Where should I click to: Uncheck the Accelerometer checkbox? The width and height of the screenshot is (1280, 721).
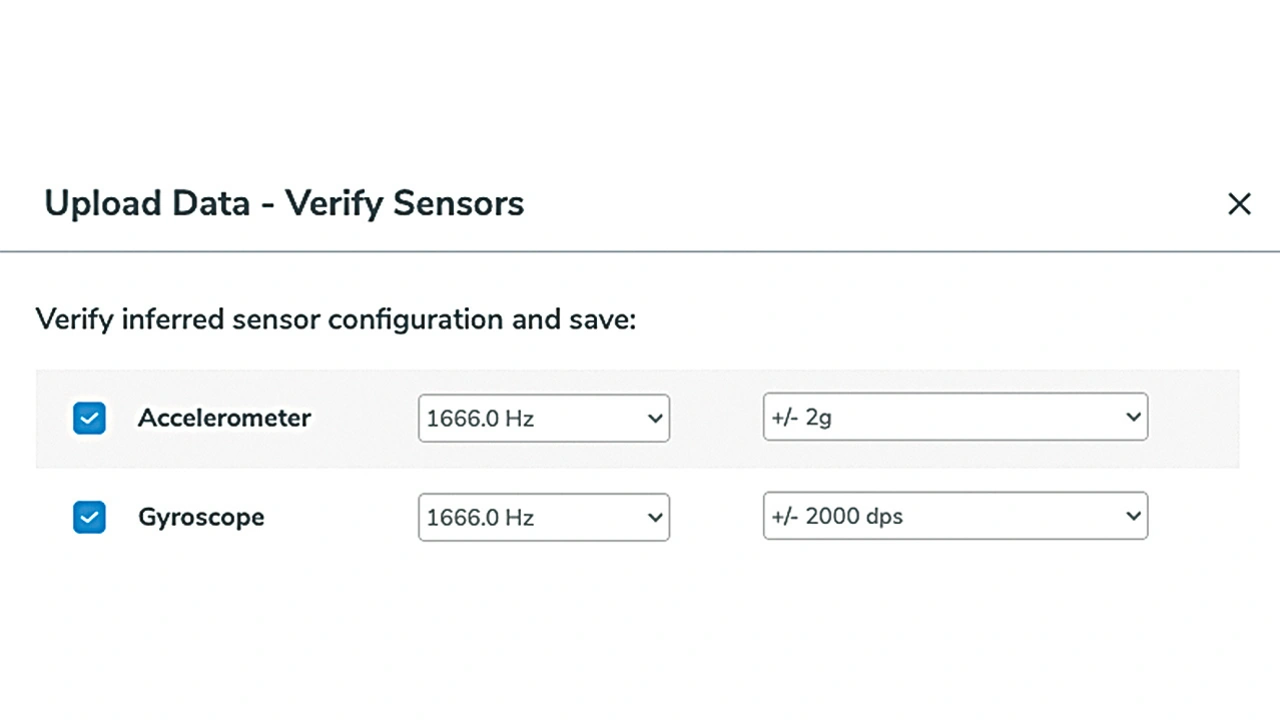point(89,418)
